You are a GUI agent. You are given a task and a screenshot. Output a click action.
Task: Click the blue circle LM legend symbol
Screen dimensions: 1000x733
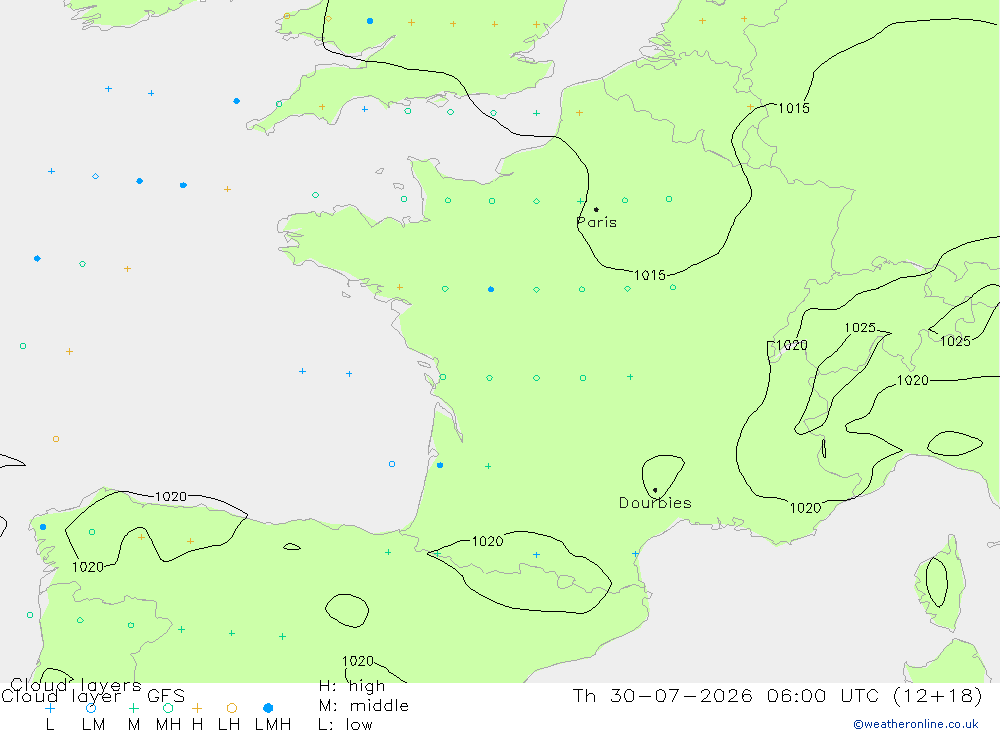point(91,708)
